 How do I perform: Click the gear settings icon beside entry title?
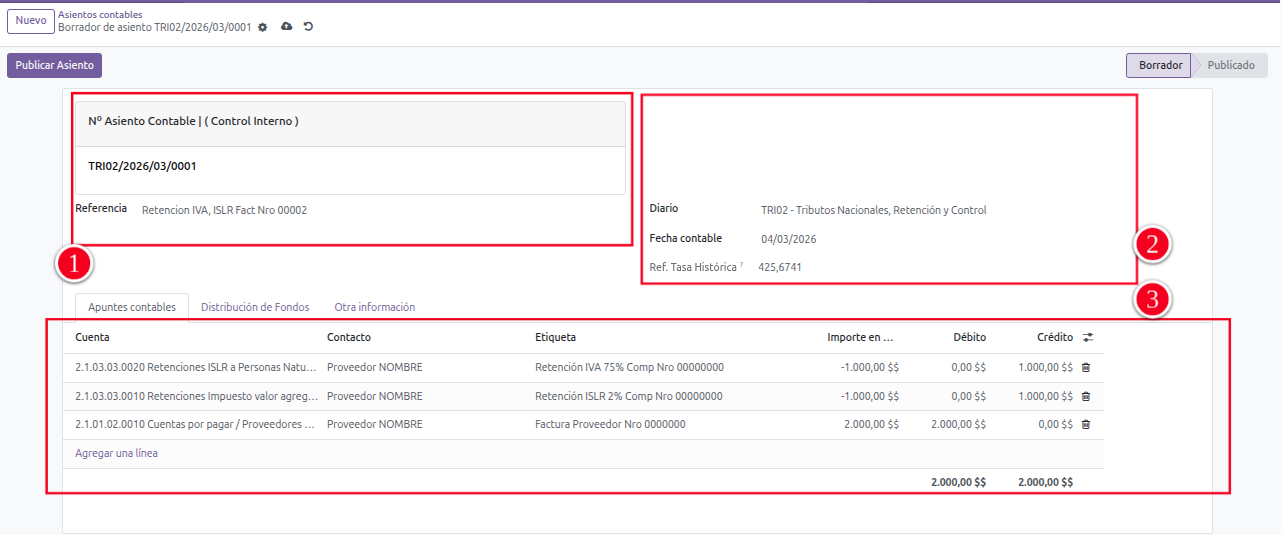(x=263, y=28)
